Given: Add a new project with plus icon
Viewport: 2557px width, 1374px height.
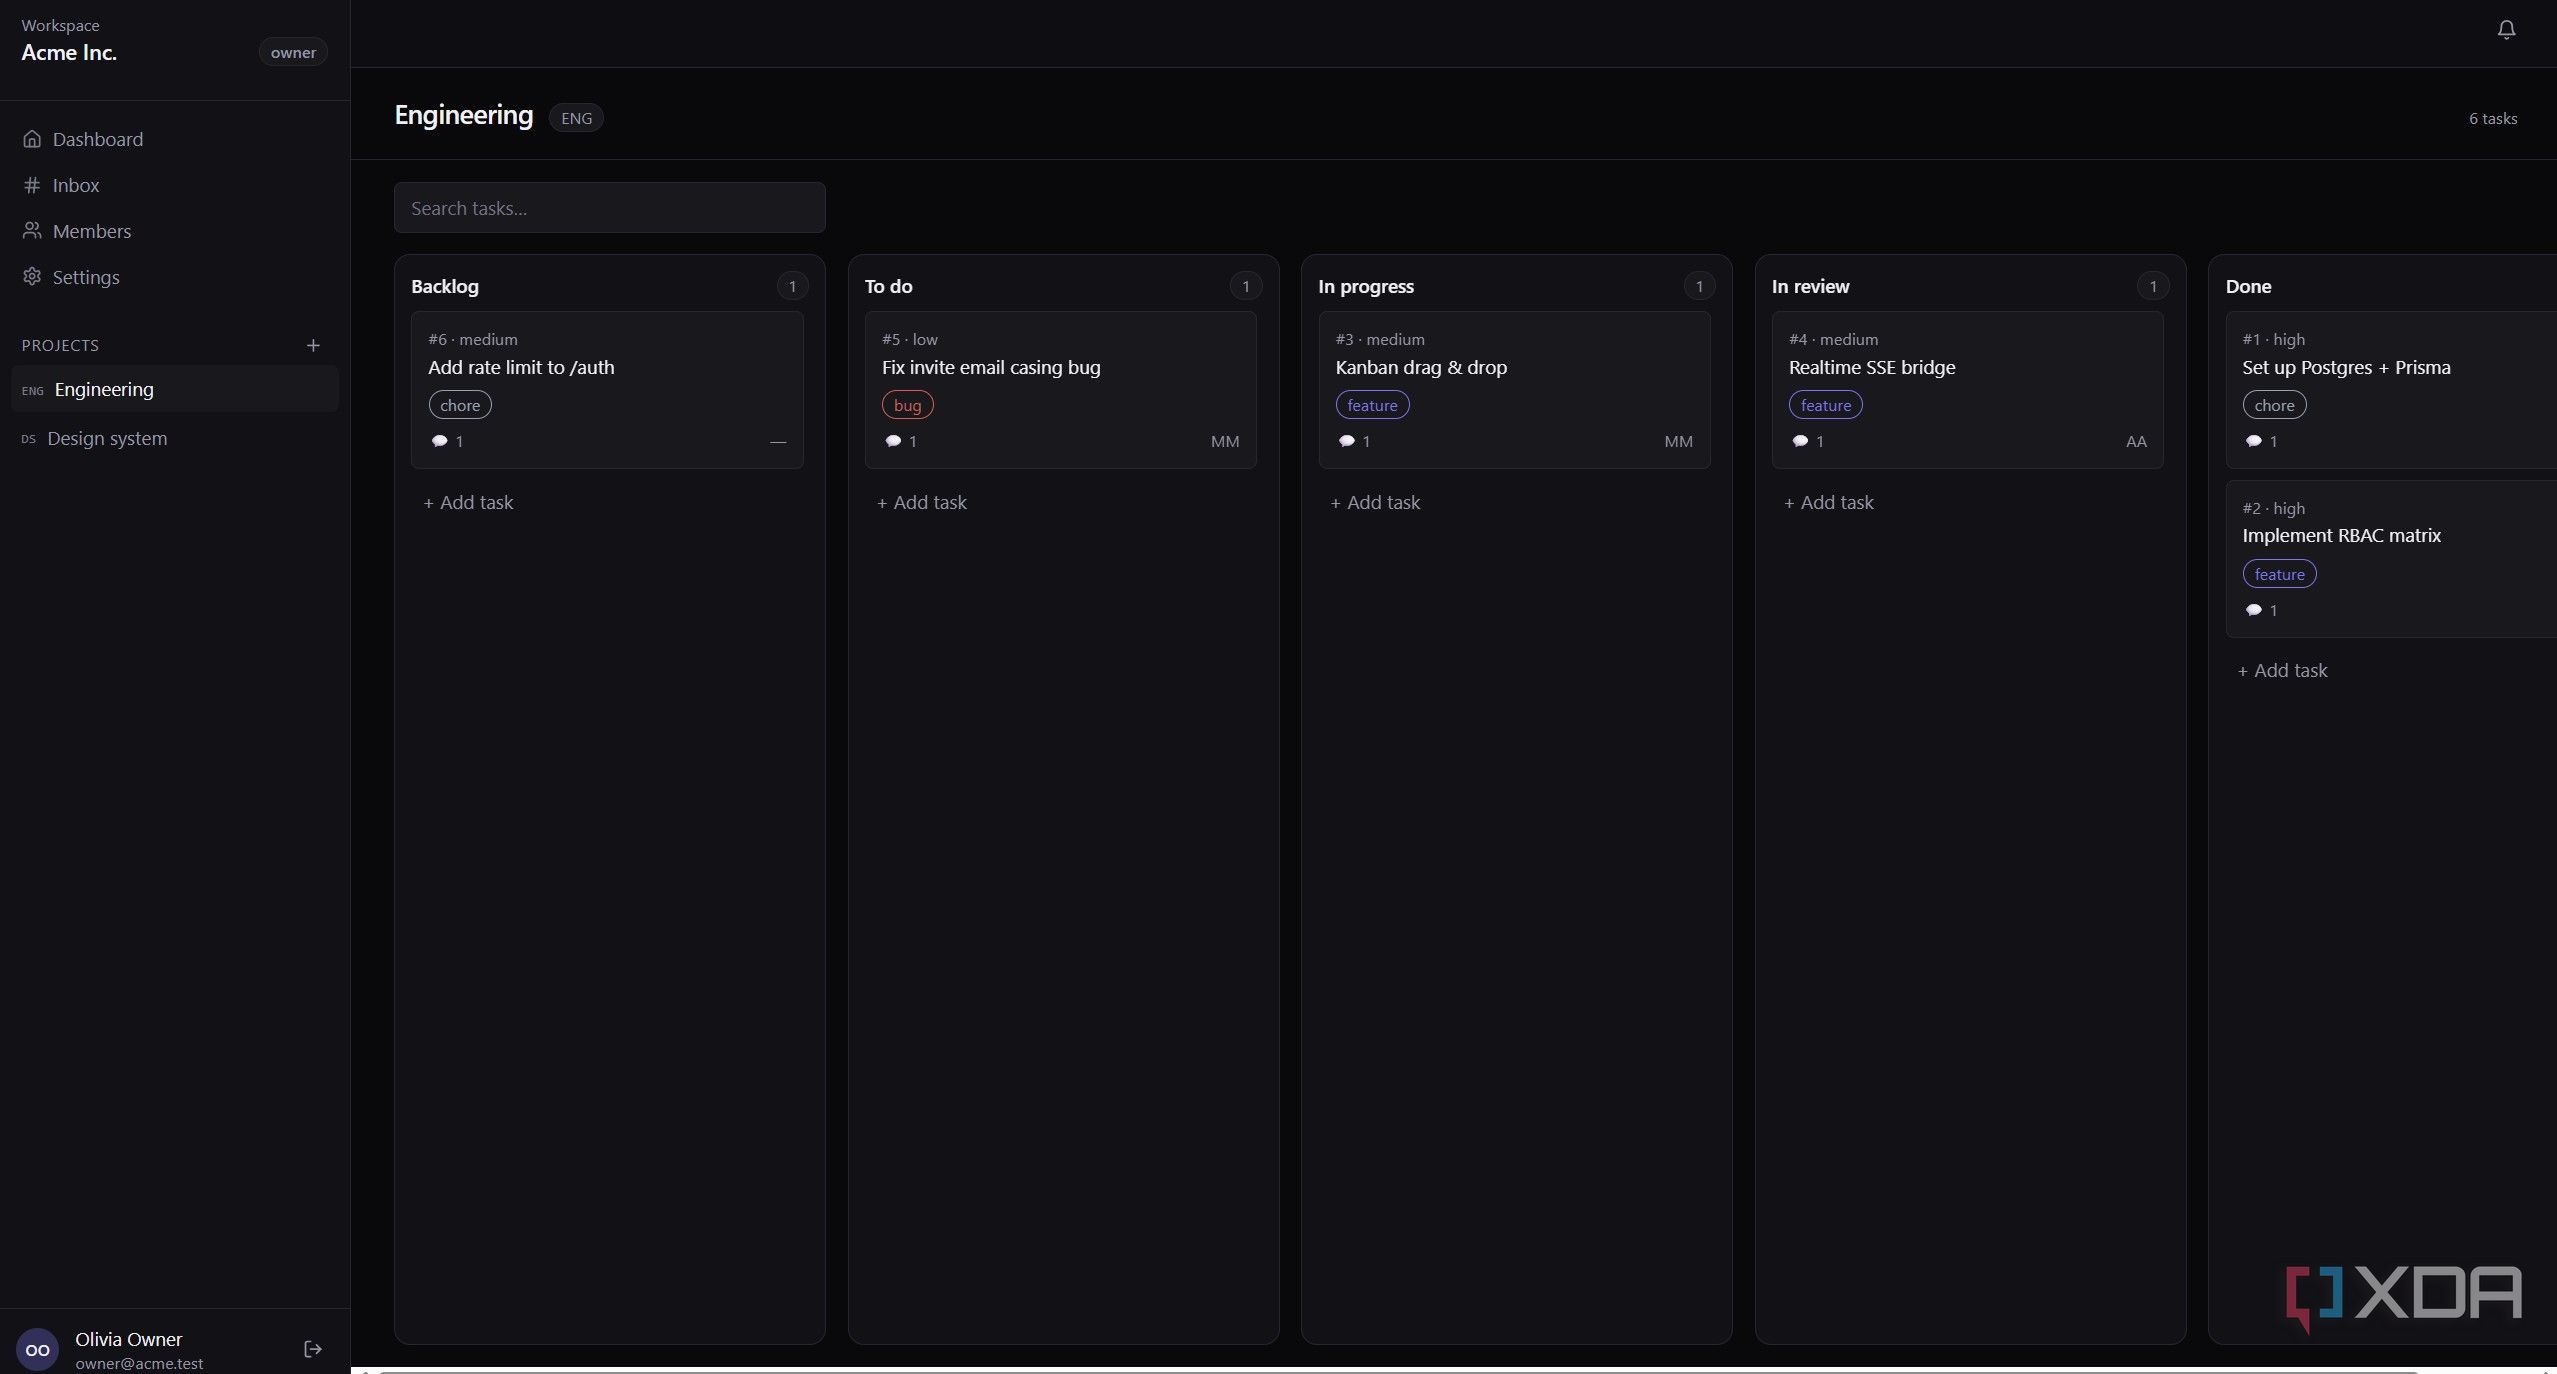Looking at the screenshot, I should click(x=313, y=345).
